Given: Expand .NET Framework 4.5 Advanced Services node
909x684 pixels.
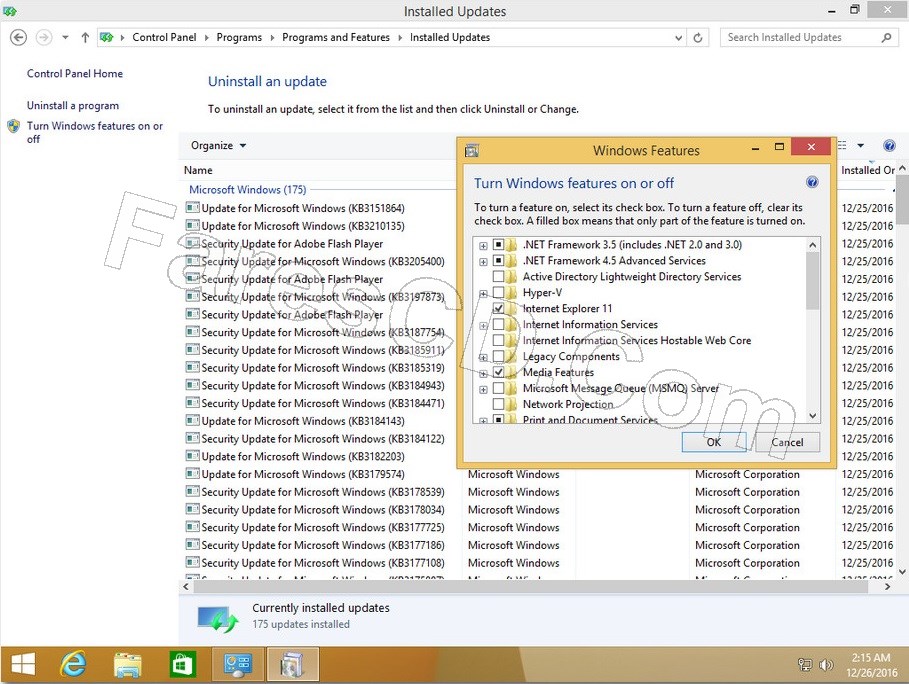Looking at the screenshot, I should (x=483, y=262).
